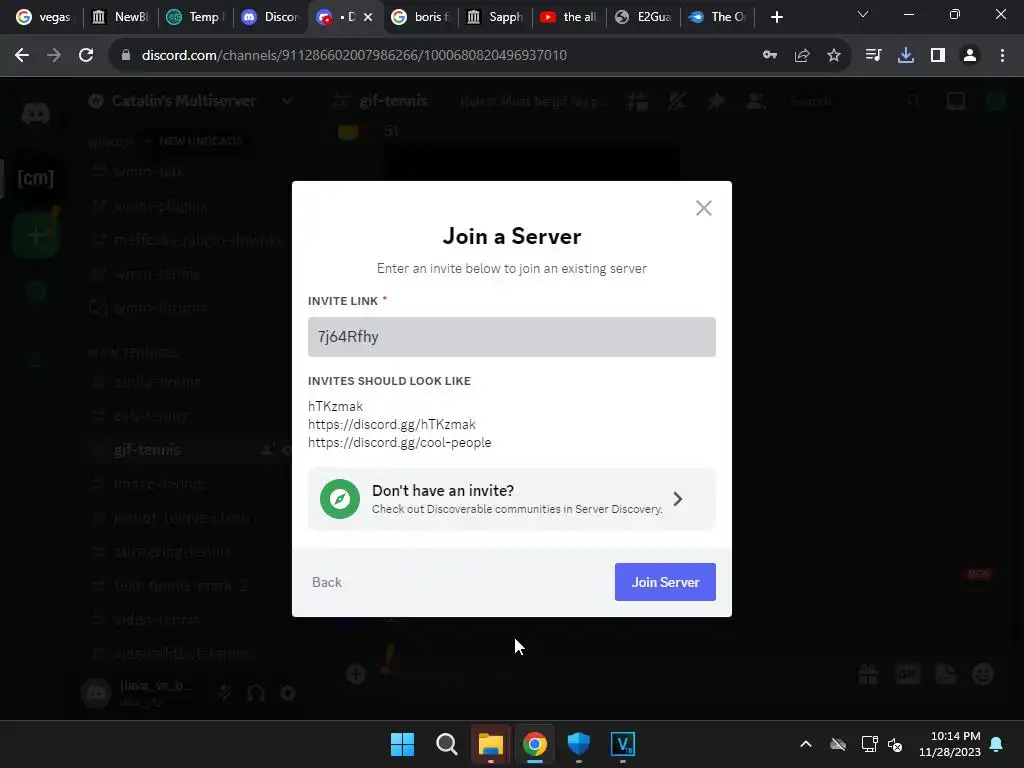This screenshot has height=768, width=1024.
Task: Close the active Discord browser tab
Action: 368,17
